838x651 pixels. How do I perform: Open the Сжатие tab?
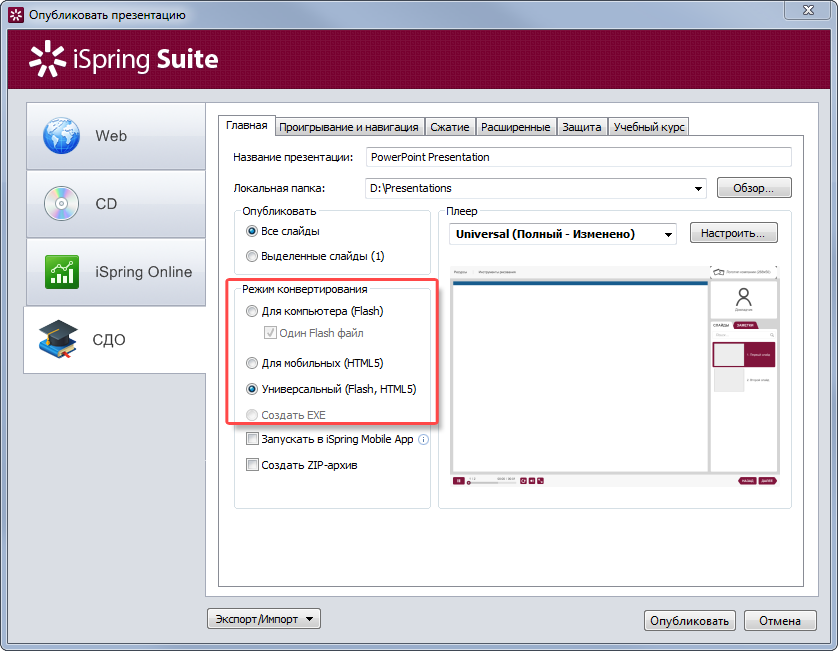click(450, 127)
